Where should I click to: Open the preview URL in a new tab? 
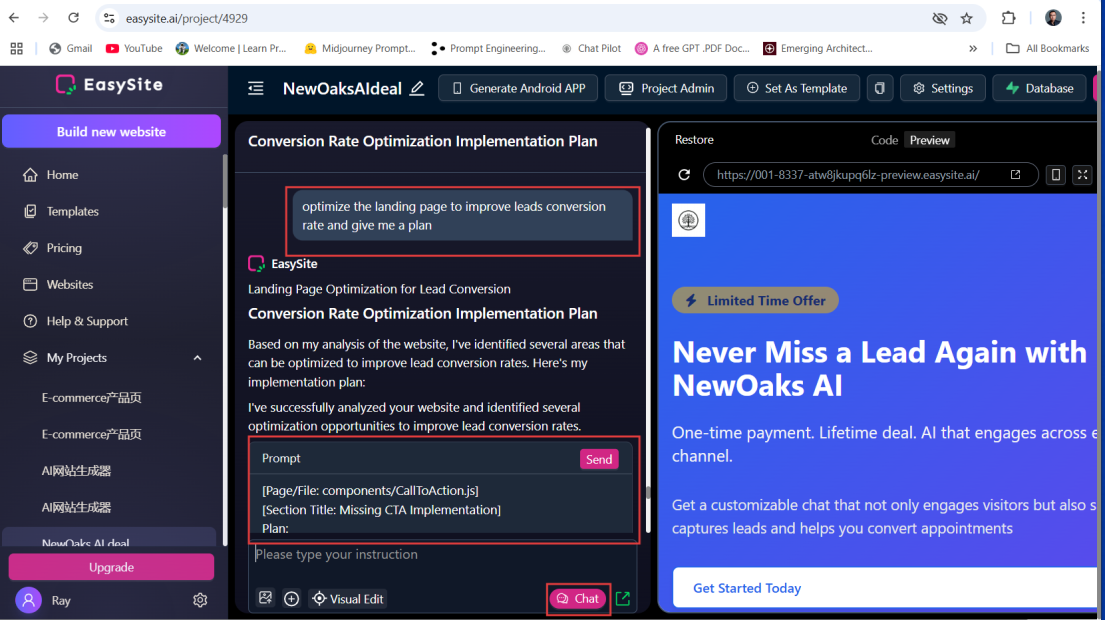[x=1015, y=175]
